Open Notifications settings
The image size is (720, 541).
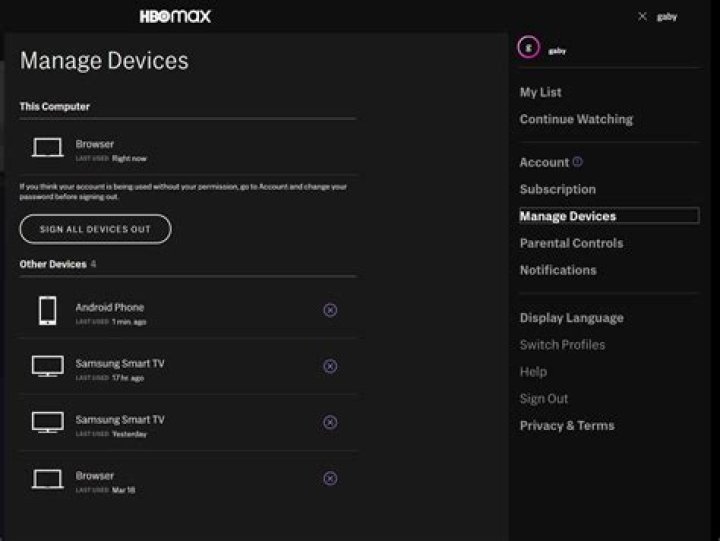point(558,270)
